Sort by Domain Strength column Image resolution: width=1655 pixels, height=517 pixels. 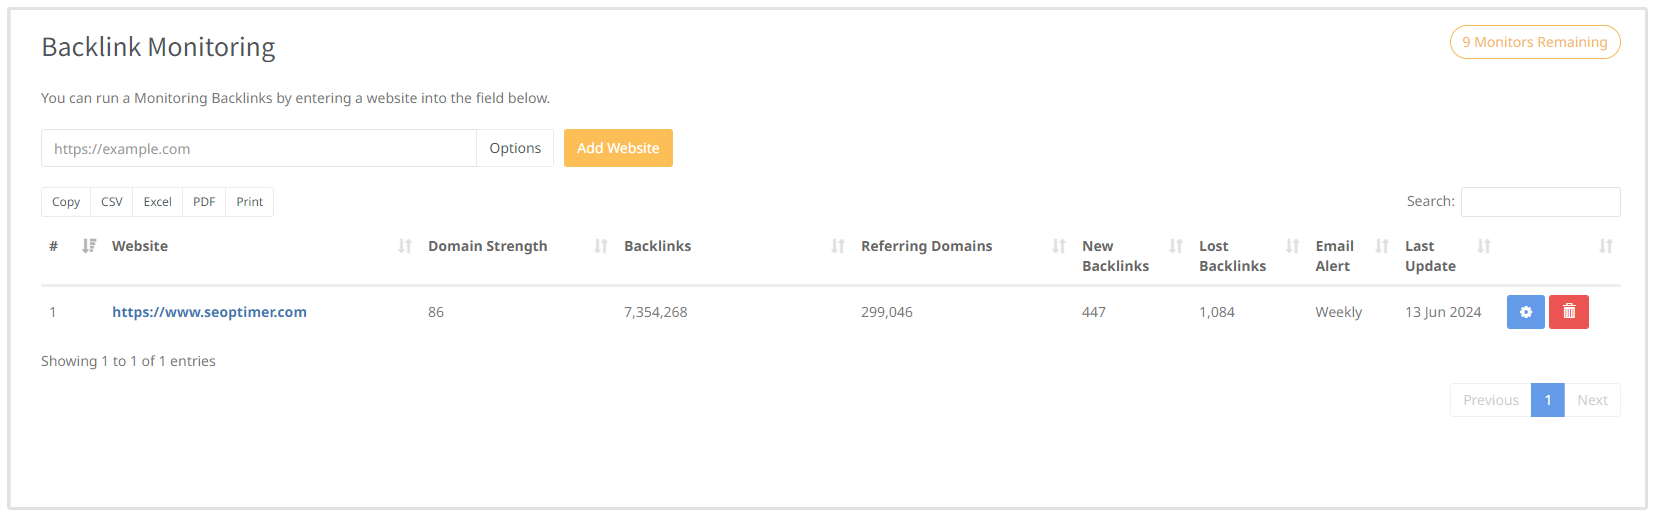(x=487, y=246)
